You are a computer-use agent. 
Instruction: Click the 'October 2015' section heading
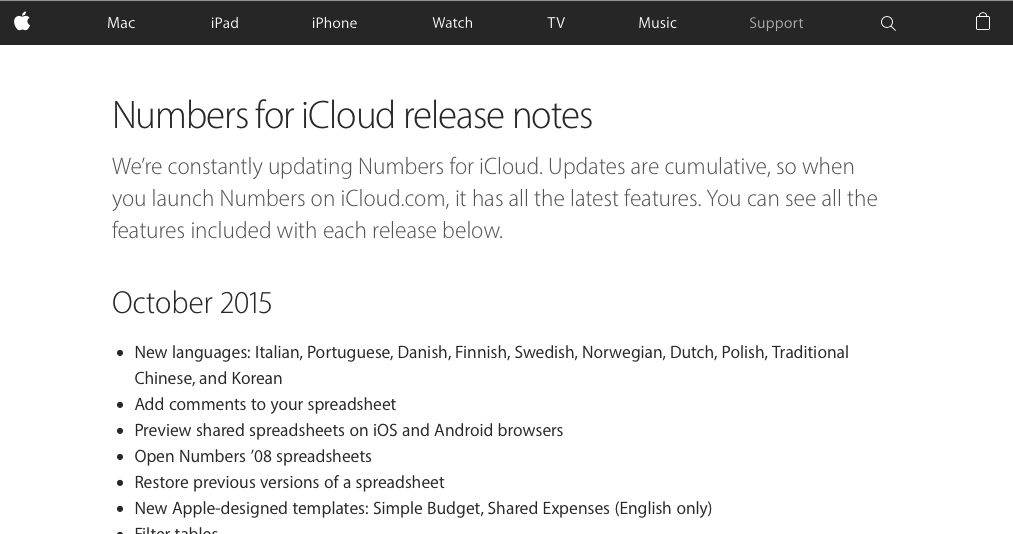[192, 303]
